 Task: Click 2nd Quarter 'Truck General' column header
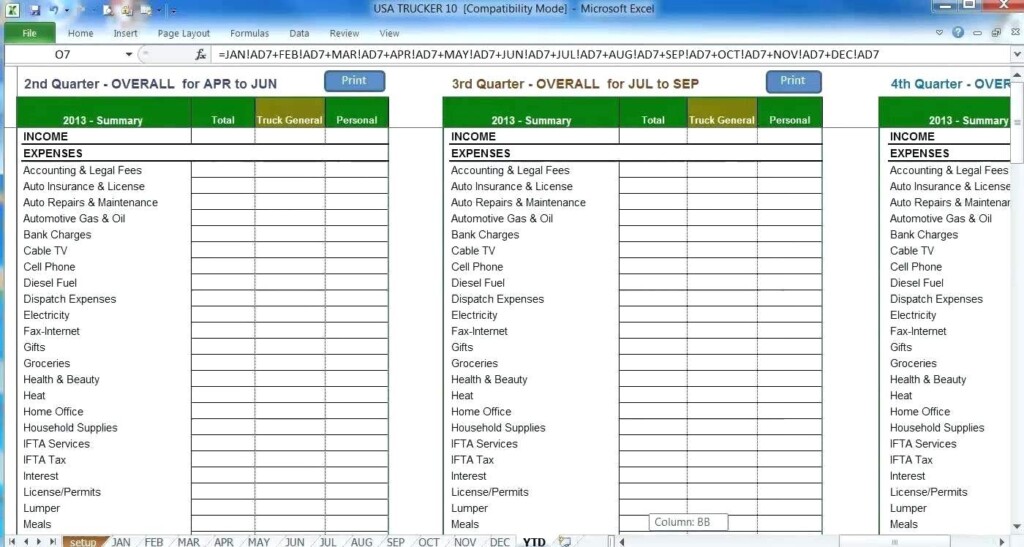click(289, 112)
